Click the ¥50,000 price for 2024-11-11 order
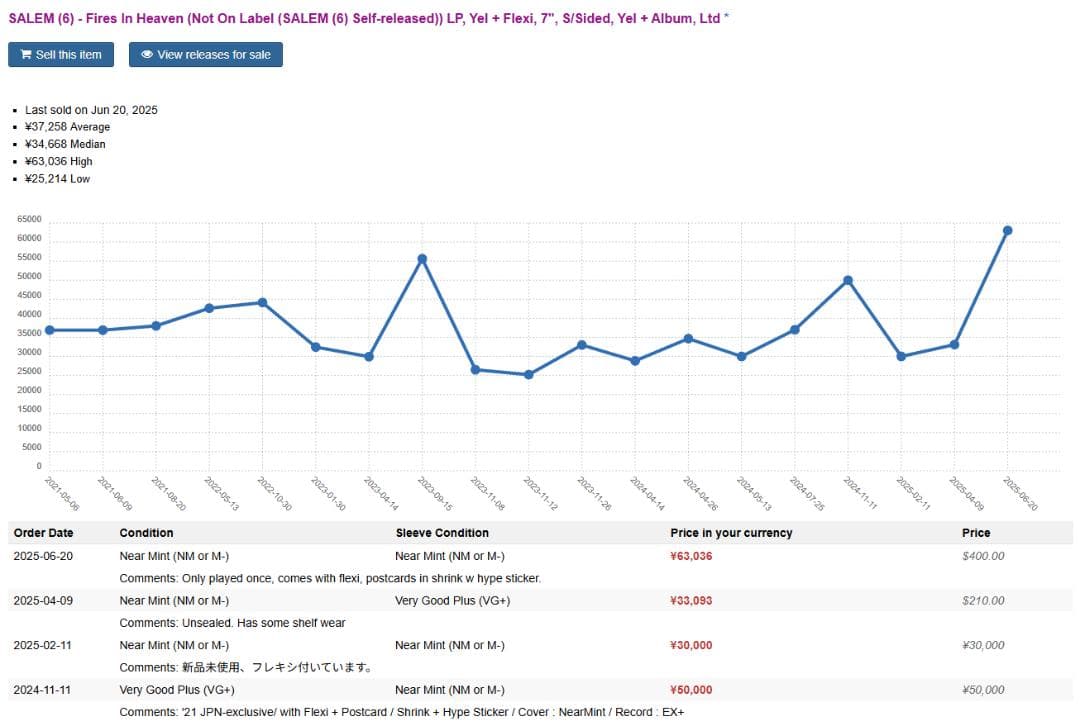 (691, 690)
